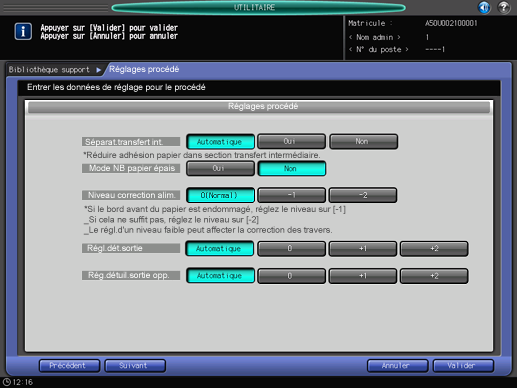Click the Précédent button

pyautogui.click(x=69, y=366)
